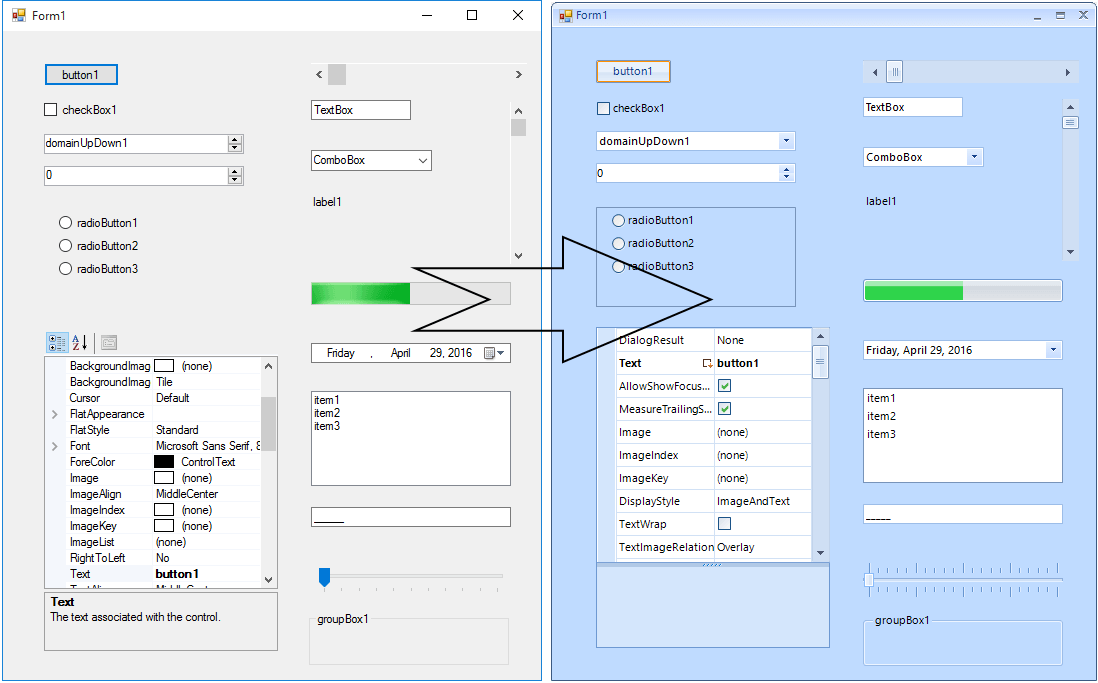1098x683 pixels.
Task: Open calendar icon in gray form date picker
Action: click(x=489, y=353)
